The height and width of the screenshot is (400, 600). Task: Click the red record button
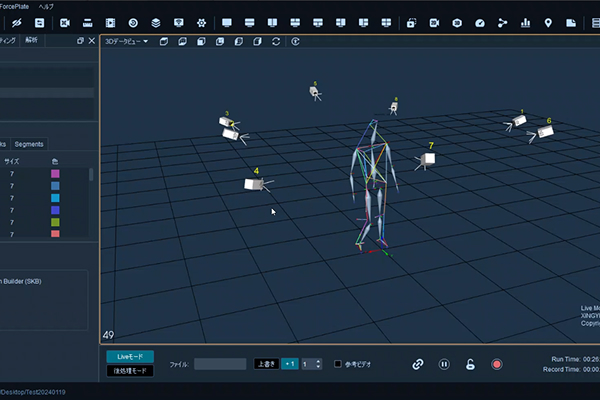click(496, 364)
